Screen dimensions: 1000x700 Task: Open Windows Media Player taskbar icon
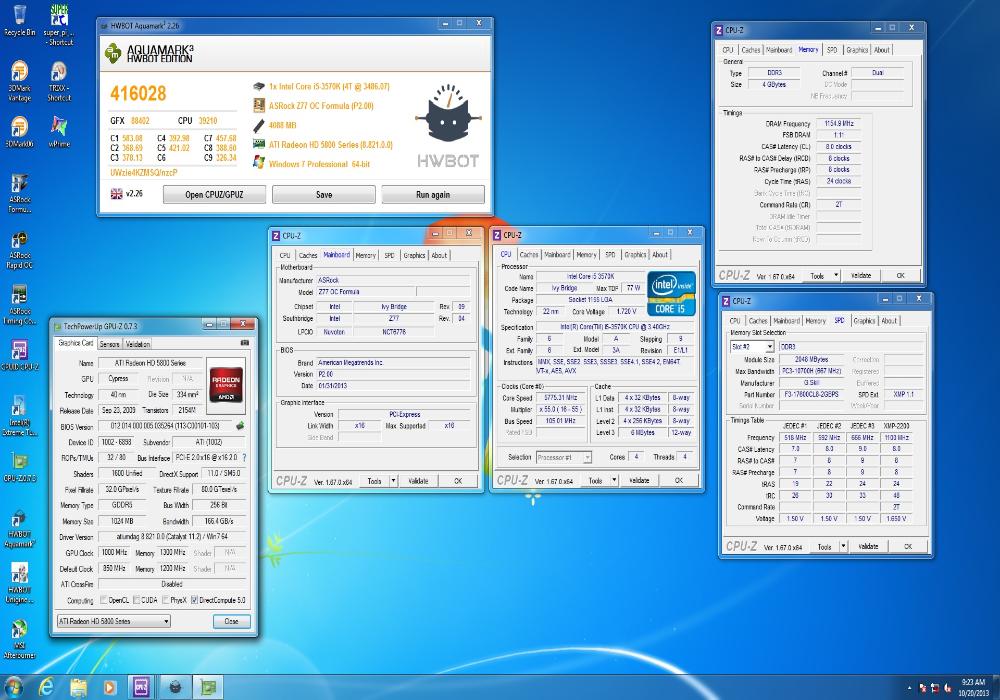click(x=110, y=687)
